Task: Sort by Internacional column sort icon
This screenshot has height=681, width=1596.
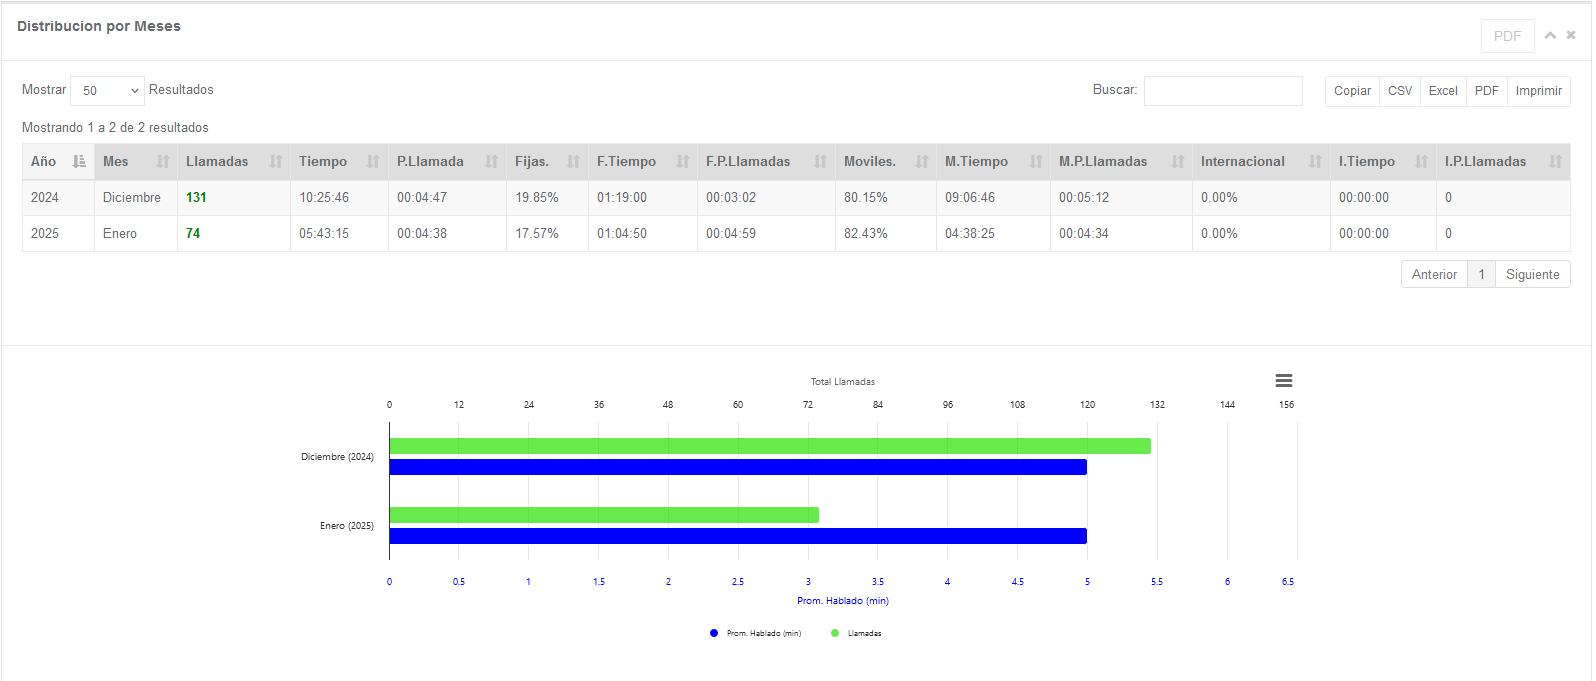Action: click(x=1315, y=162)
